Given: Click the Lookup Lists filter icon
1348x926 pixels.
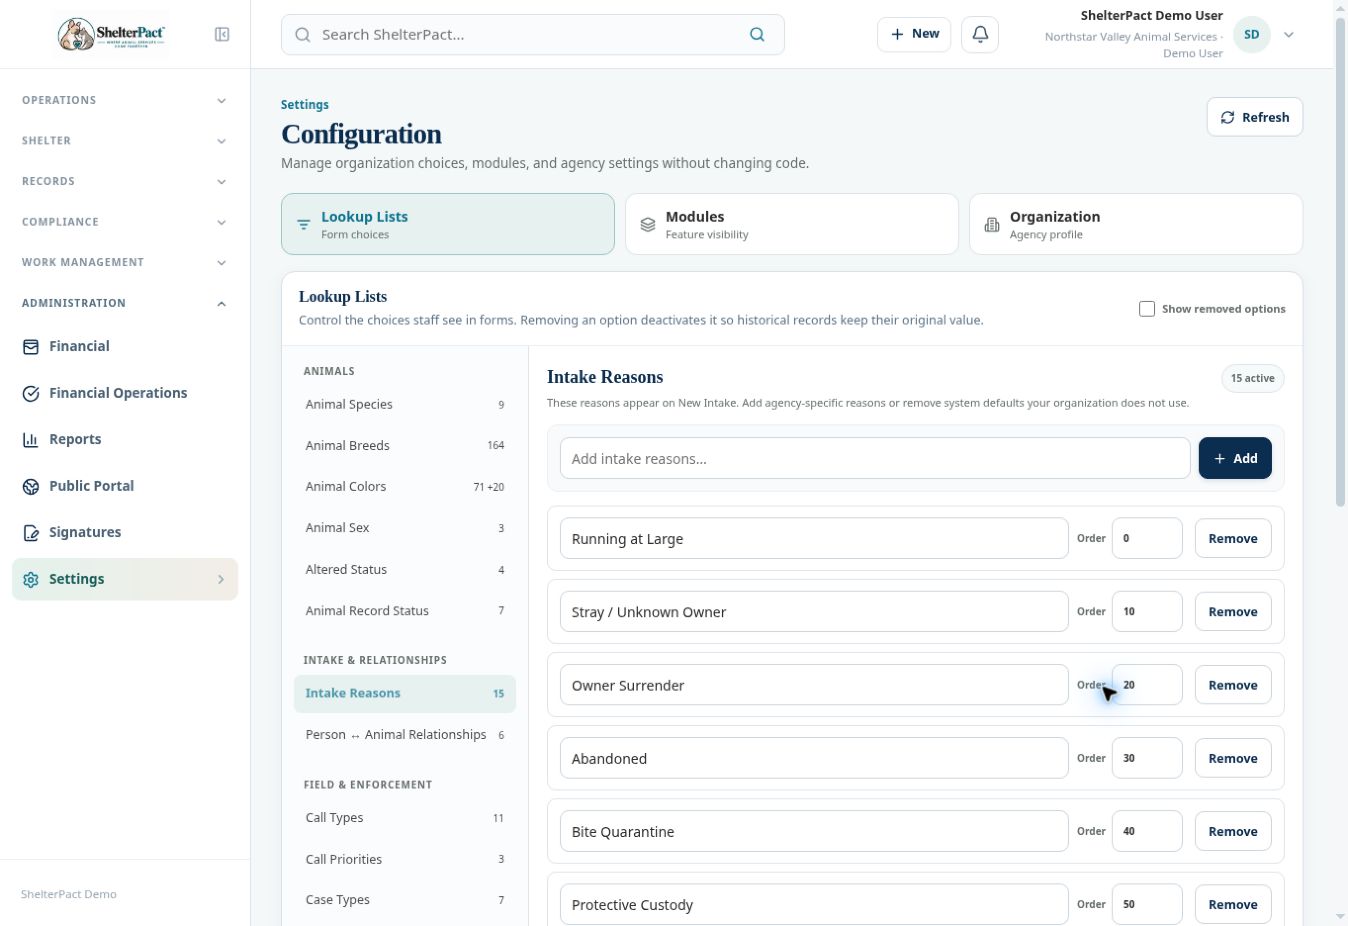Looking at the screenshot, I should [x=303, y=225].
